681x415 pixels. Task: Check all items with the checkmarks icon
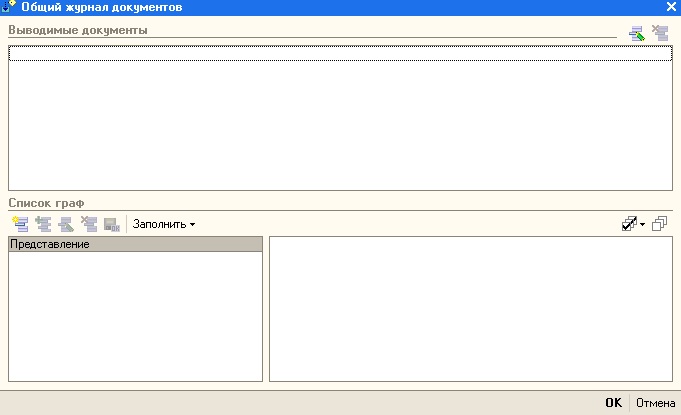coord(628,225)
